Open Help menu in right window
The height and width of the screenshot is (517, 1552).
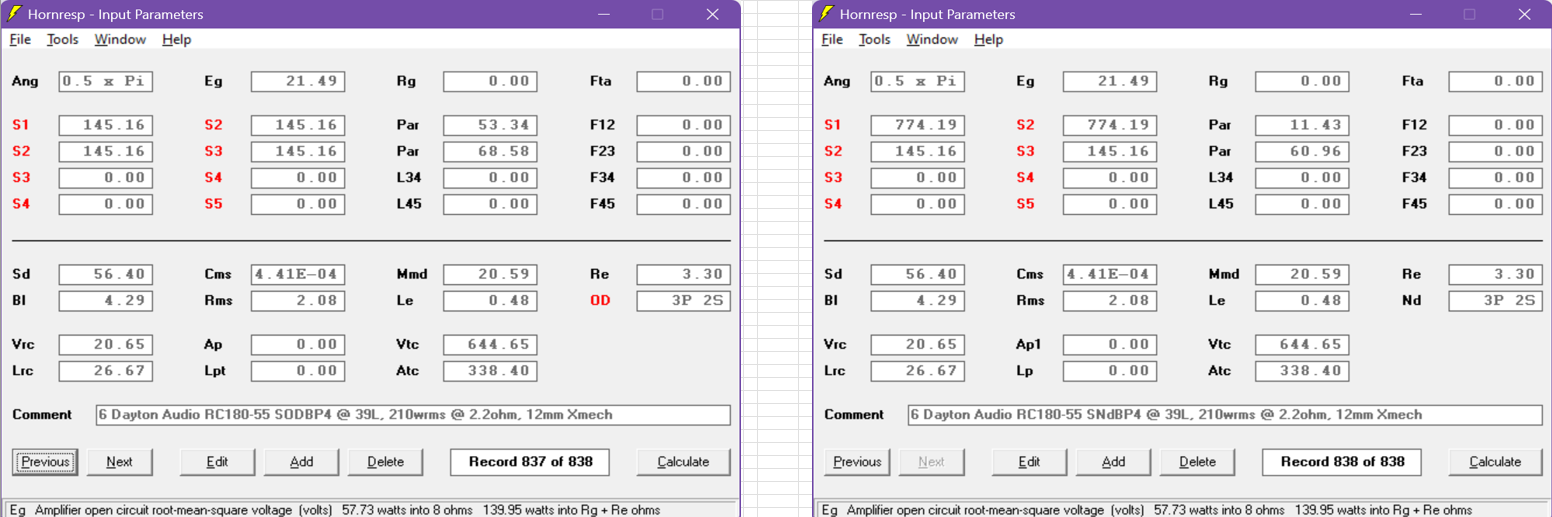click(988, 39)
